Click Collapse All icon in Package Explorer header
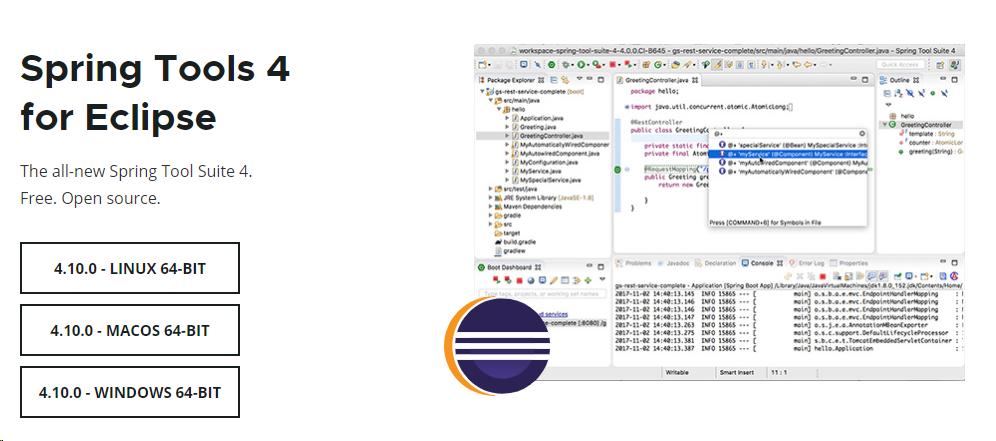The width and height of the screenshot is (996, 441). click(554, 80)
